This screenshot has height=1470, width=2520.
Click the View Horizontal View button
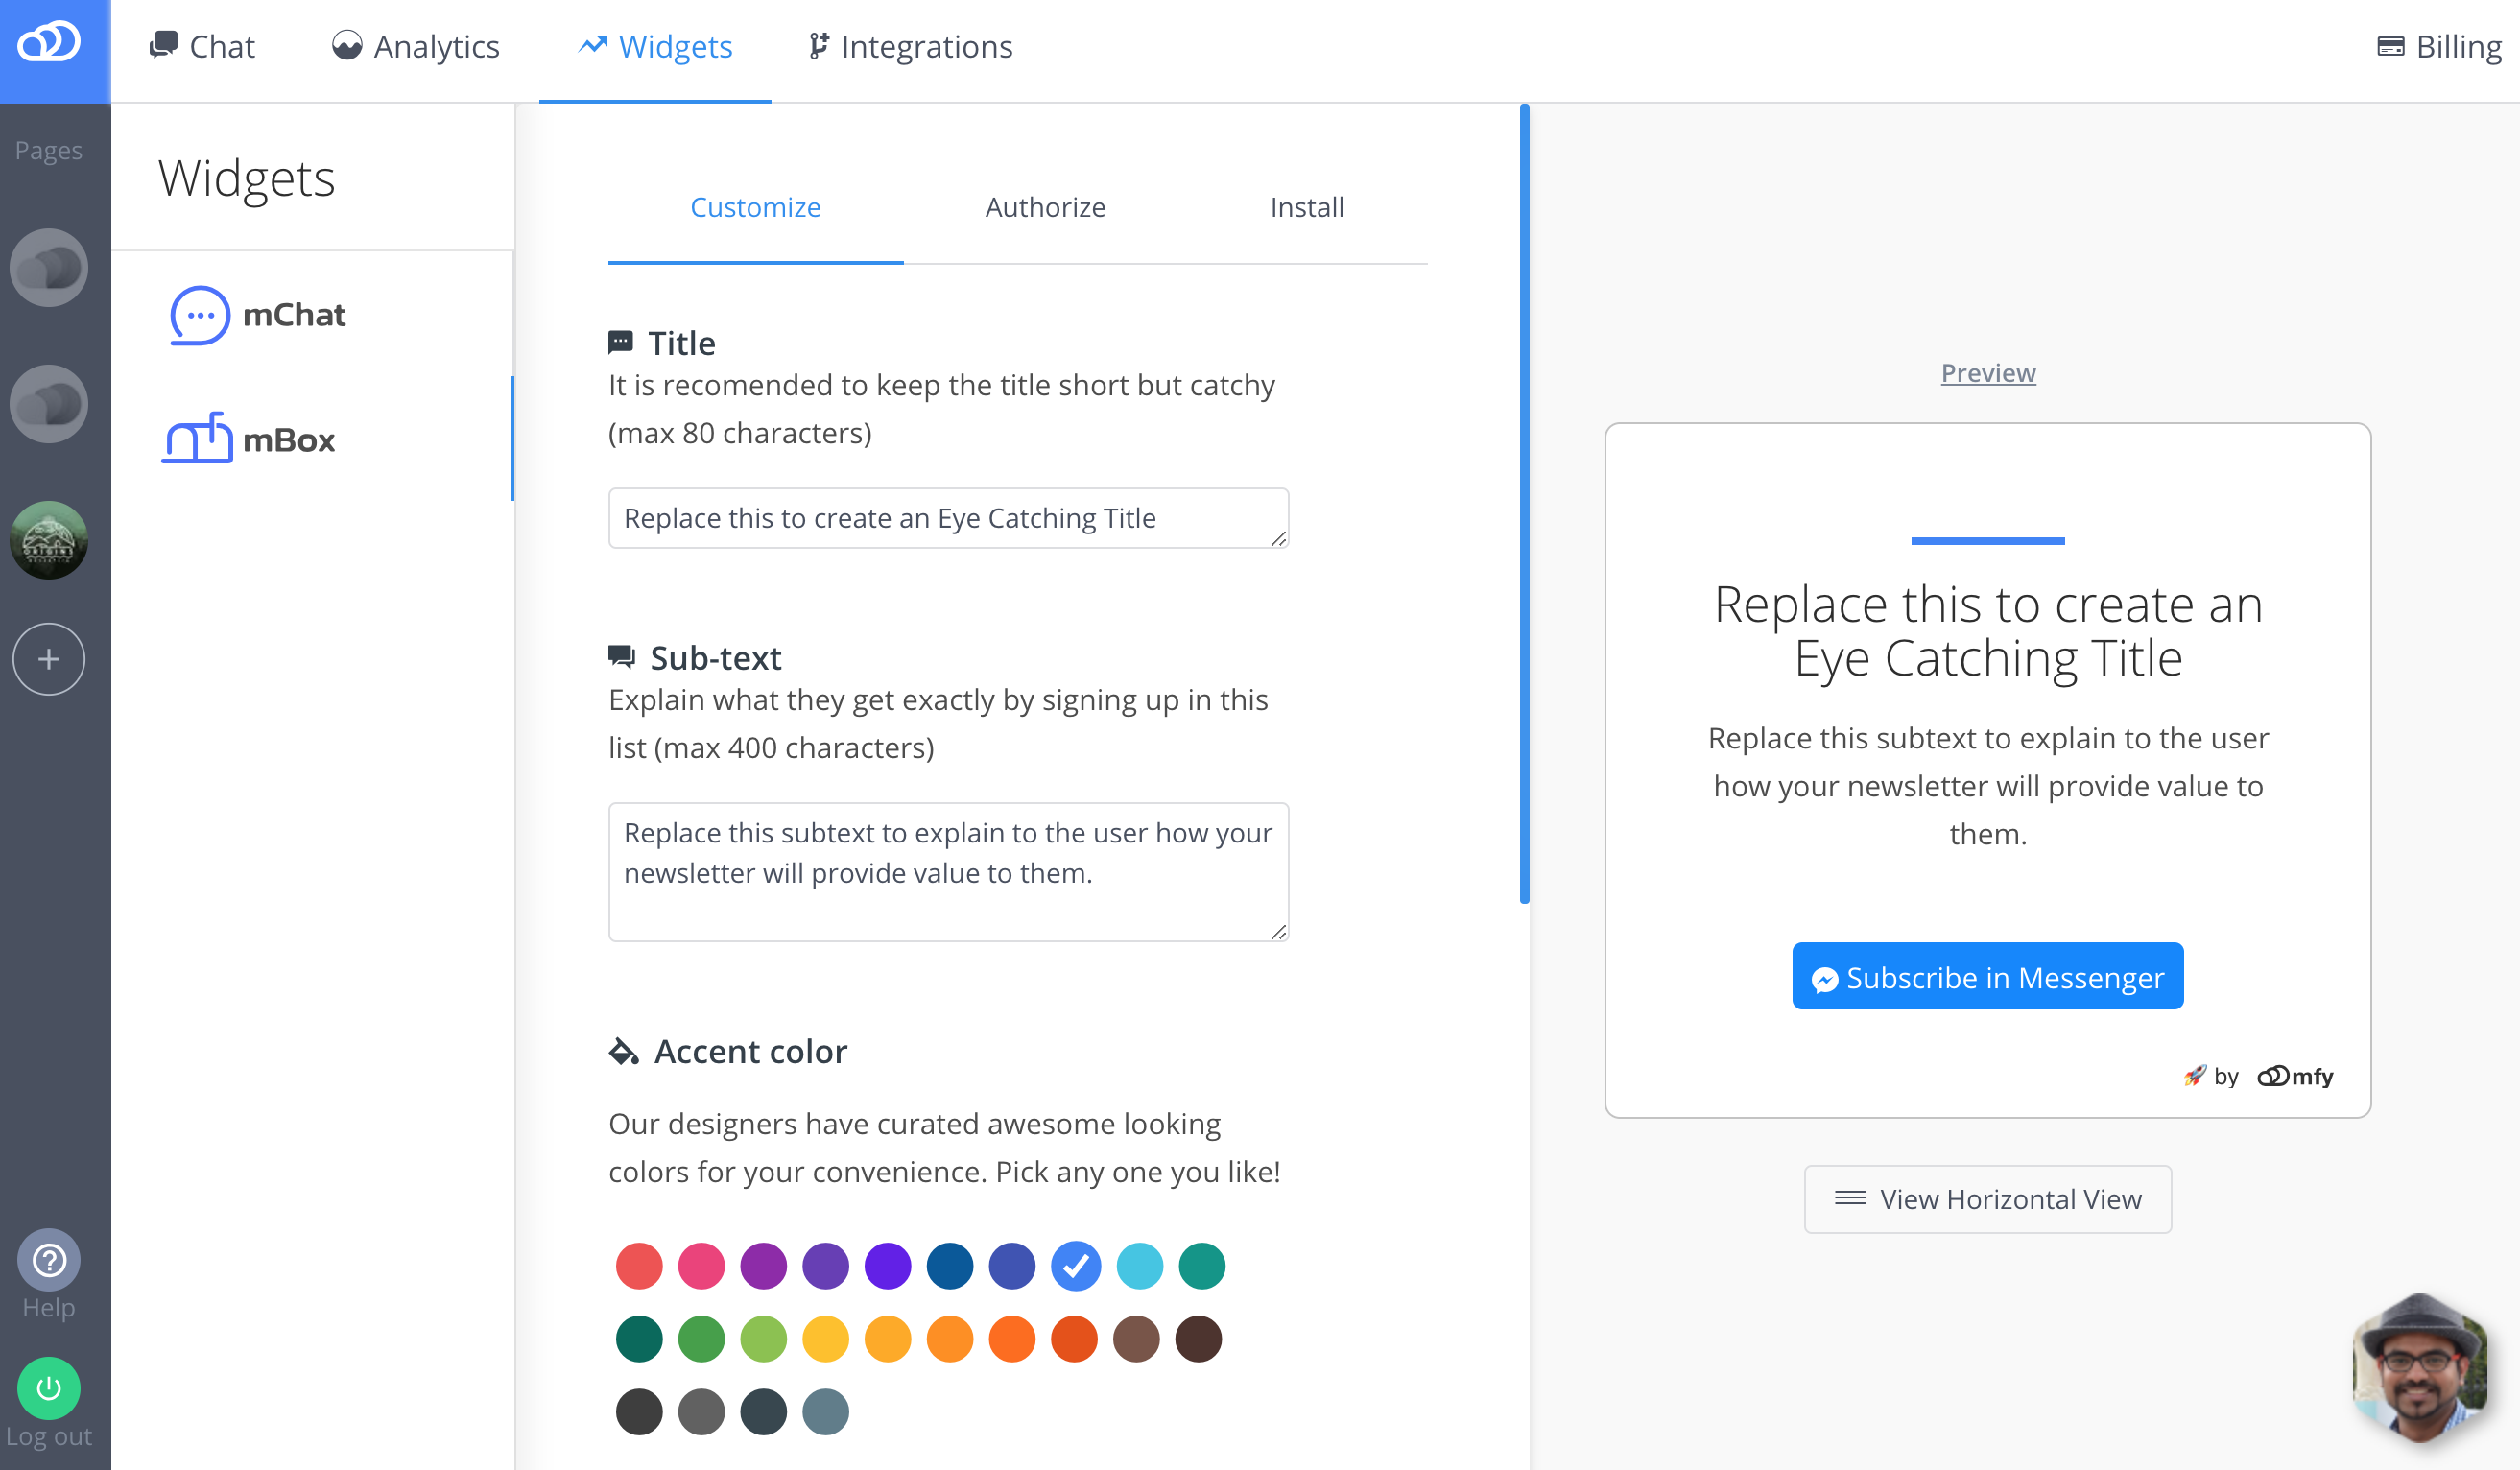pos(1988,1198)
